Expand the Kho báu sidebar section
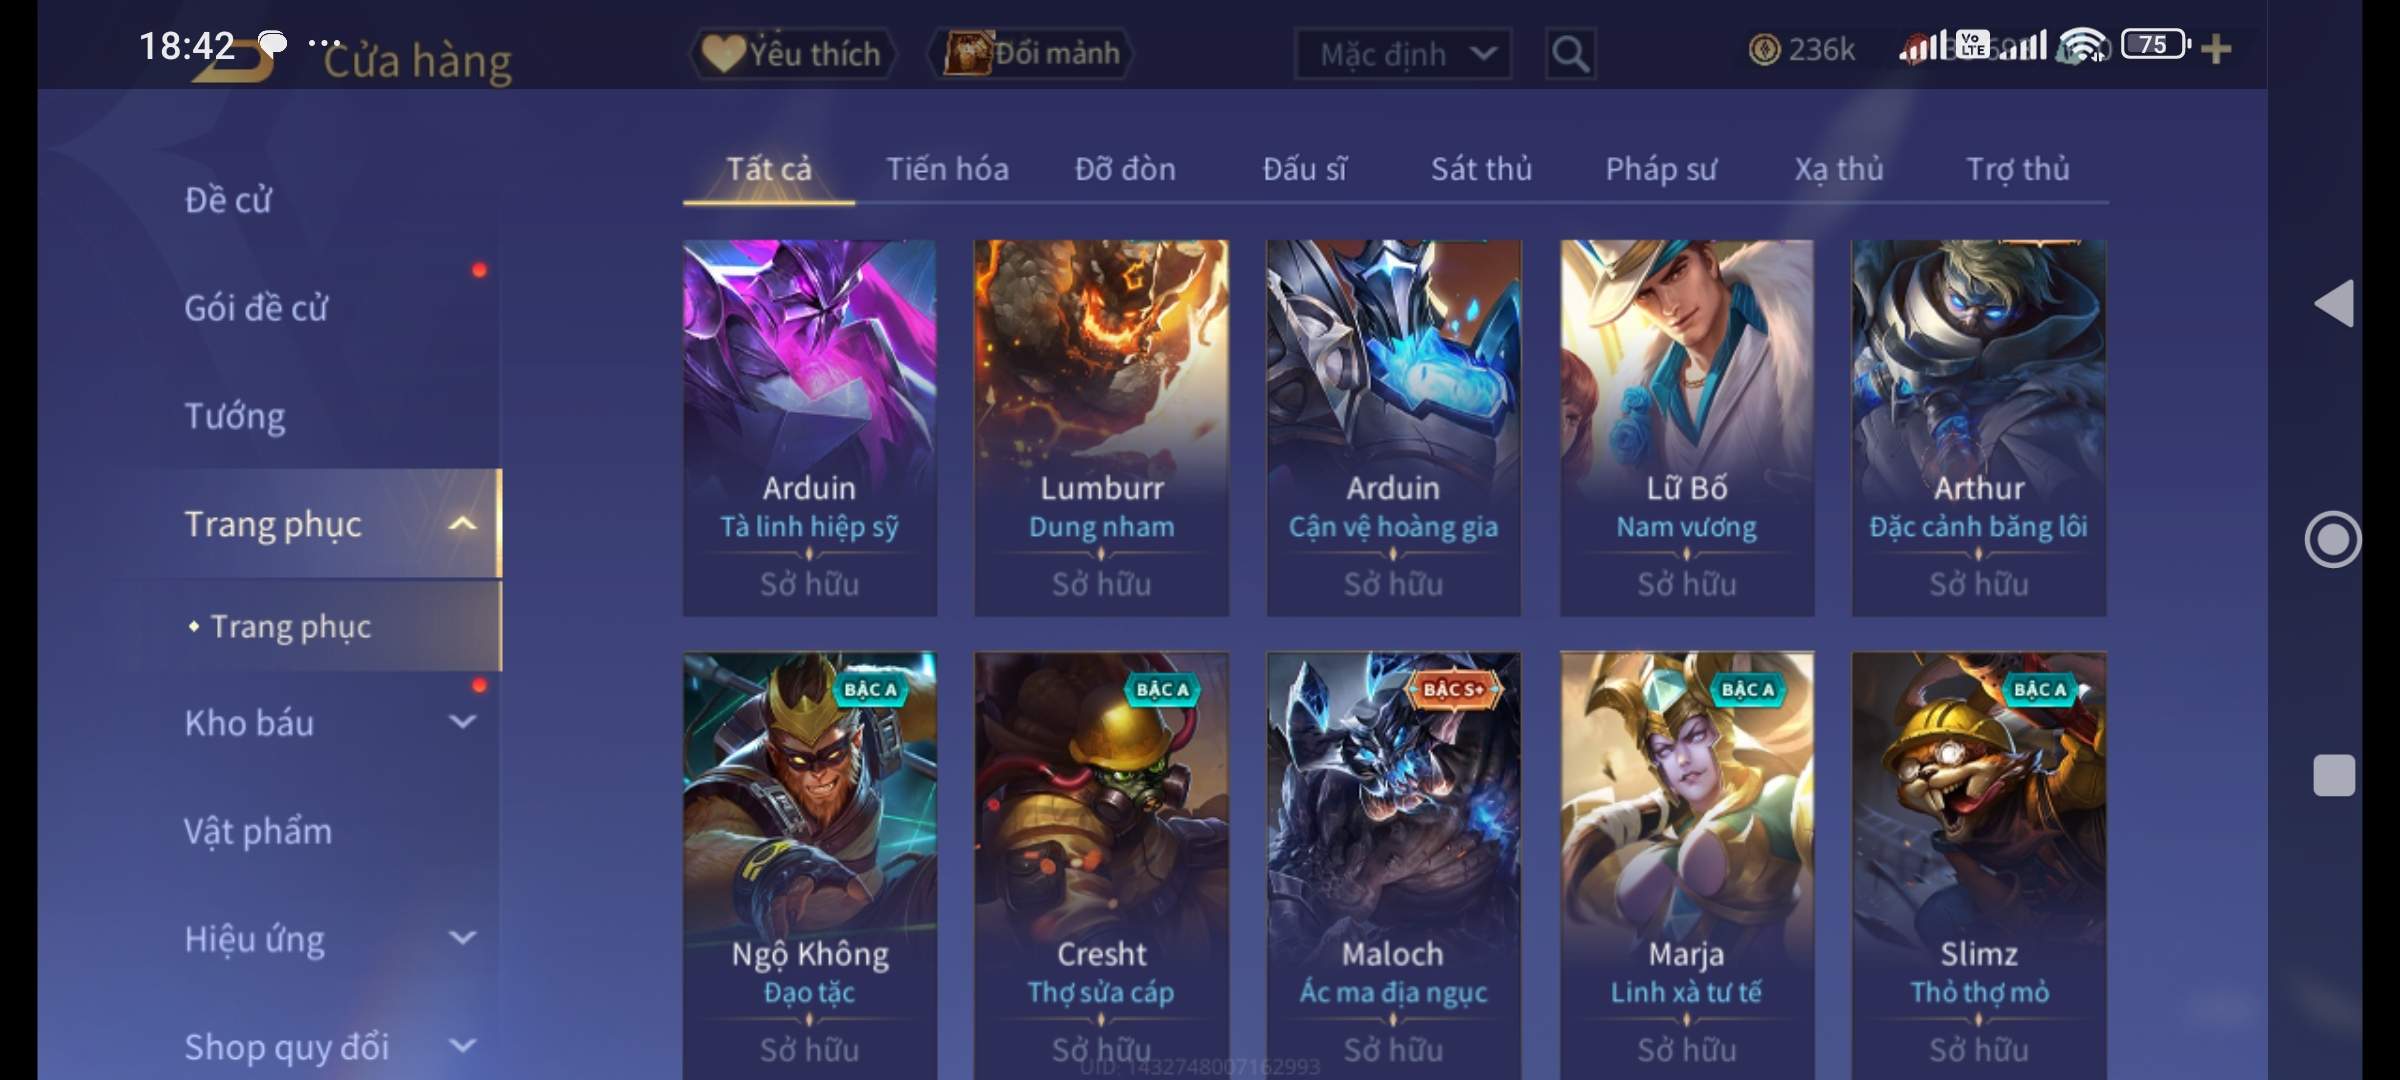Viewport: 2400px width, 1080px height. (462, 721)
